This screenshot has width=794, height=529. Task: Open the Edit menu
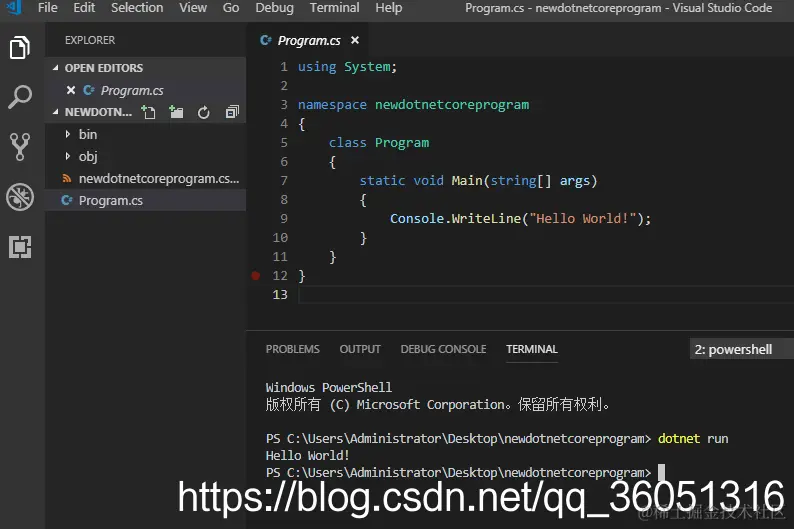coord(84,8)
